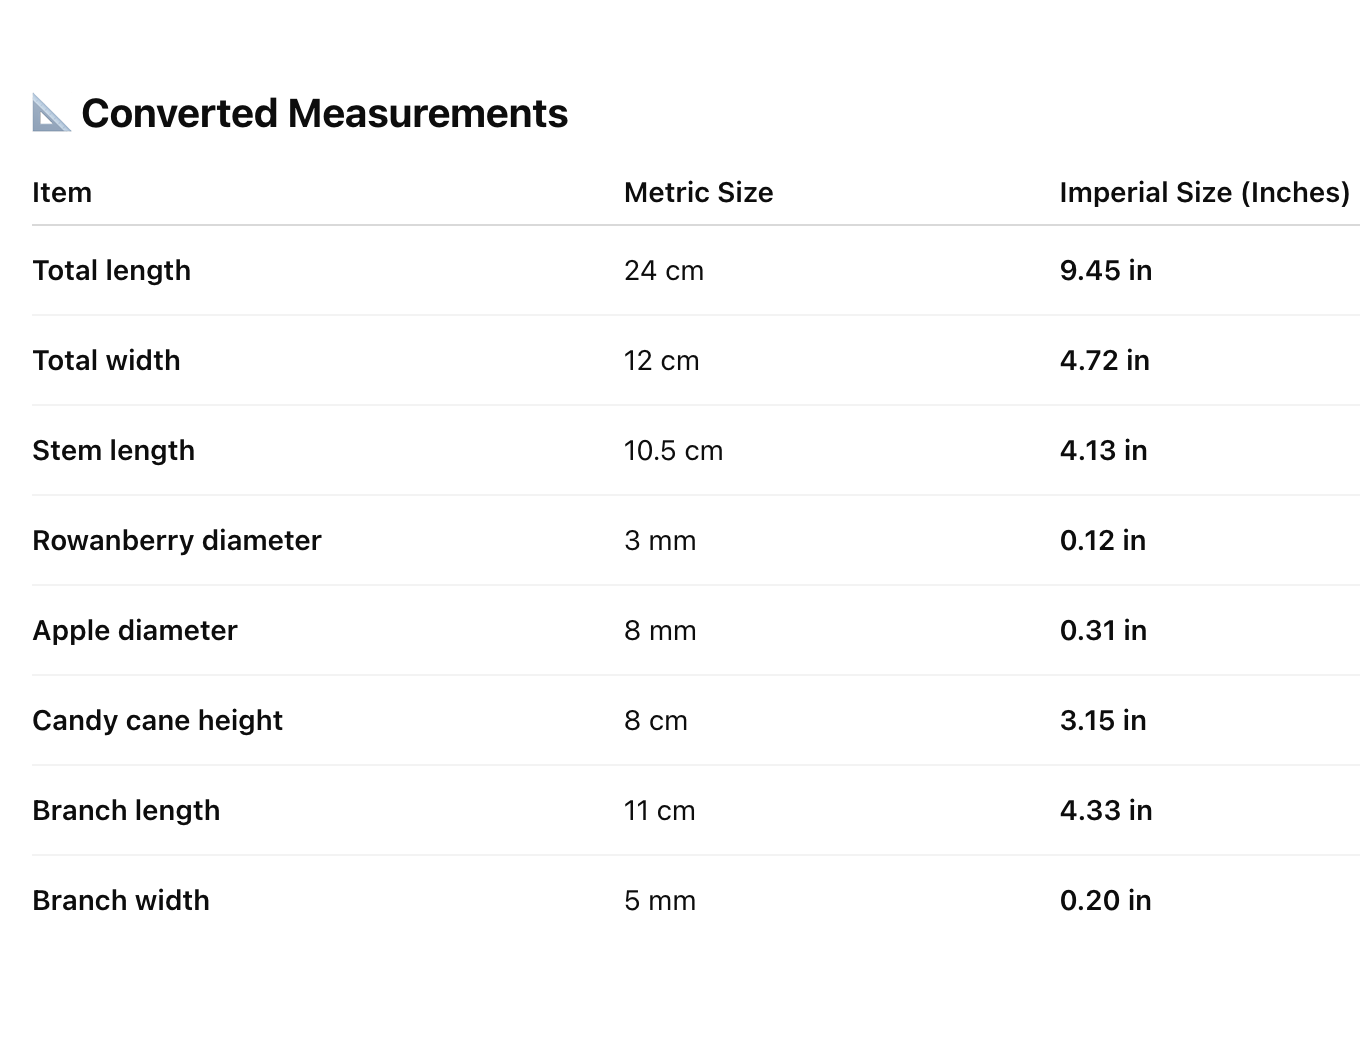Select the Branch width row label

point(121,900)
